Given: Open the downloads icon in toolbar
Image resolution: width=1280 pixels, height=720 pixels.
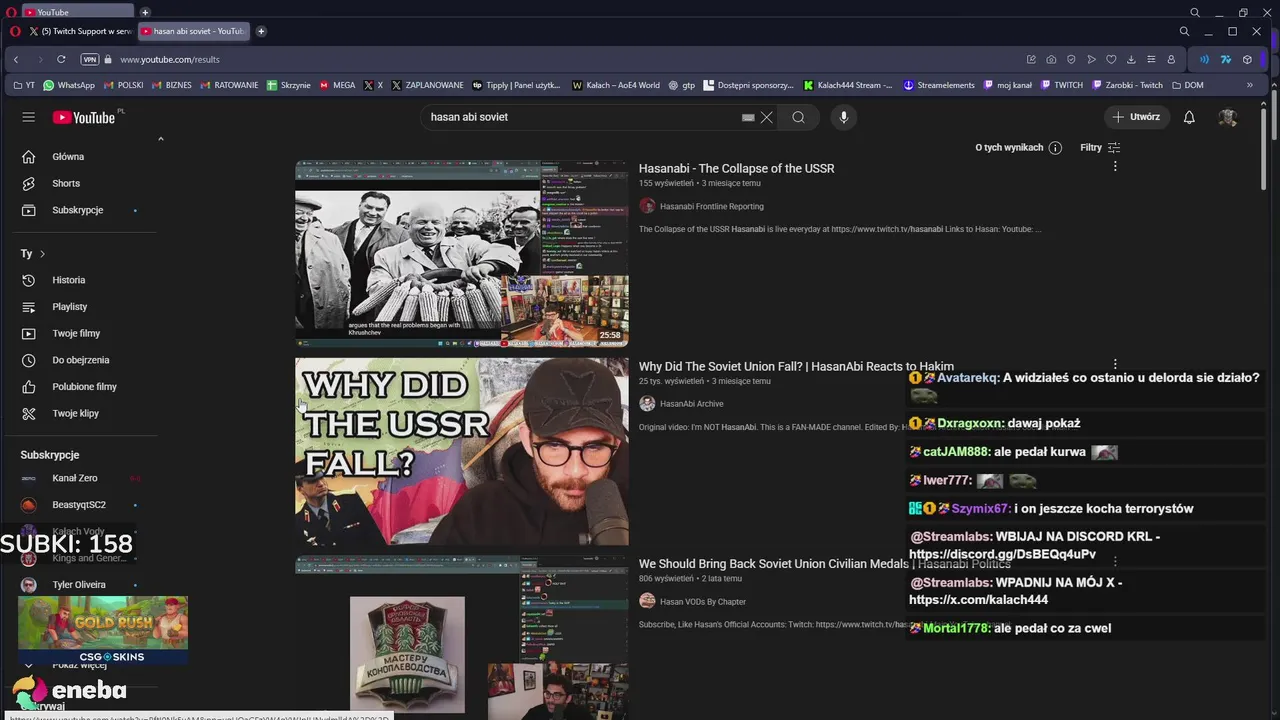Looking at the screenshot, I should coord(1131,59).
